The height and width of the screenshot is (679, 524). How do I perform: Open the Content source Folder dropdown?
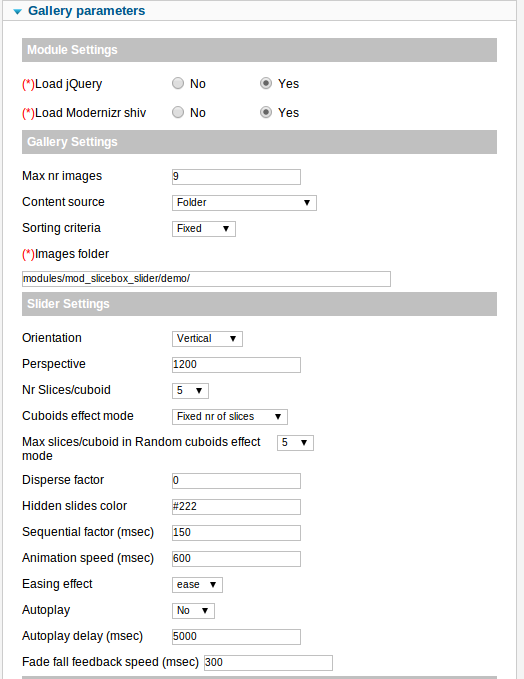coord(244,203)
